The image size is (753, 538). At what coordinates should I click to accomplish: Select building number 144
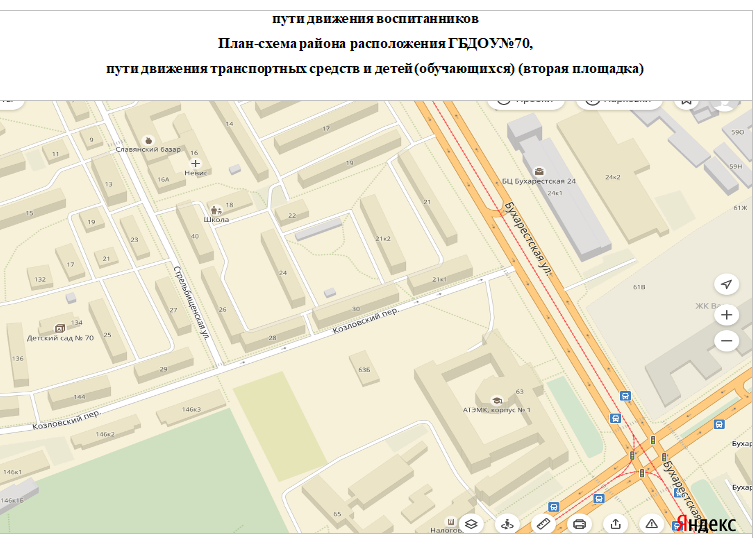[79, 397]
